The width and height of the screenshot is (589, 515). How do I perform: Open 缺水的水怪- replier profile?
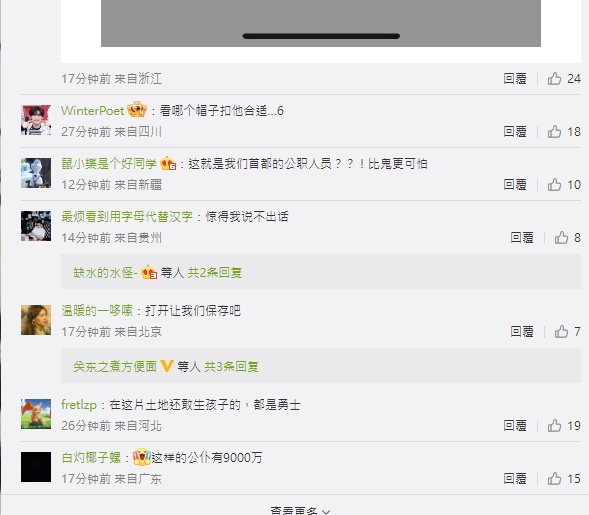click(x=106, y=273)
